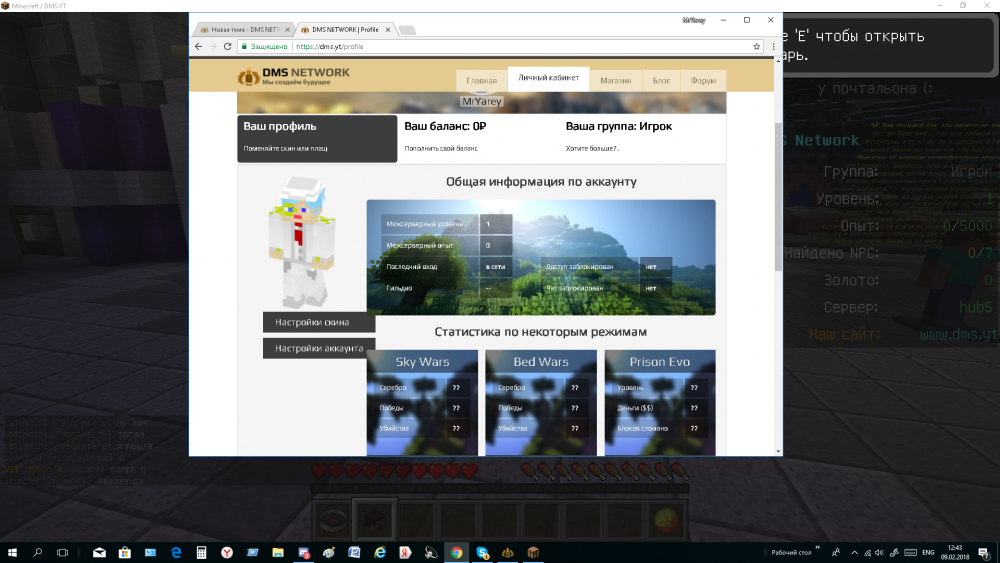This screenshot has width=1000, height=563.
Task: Expand the 'Рабочий стол' toolbar chevron
Action: tap(818, 548)
